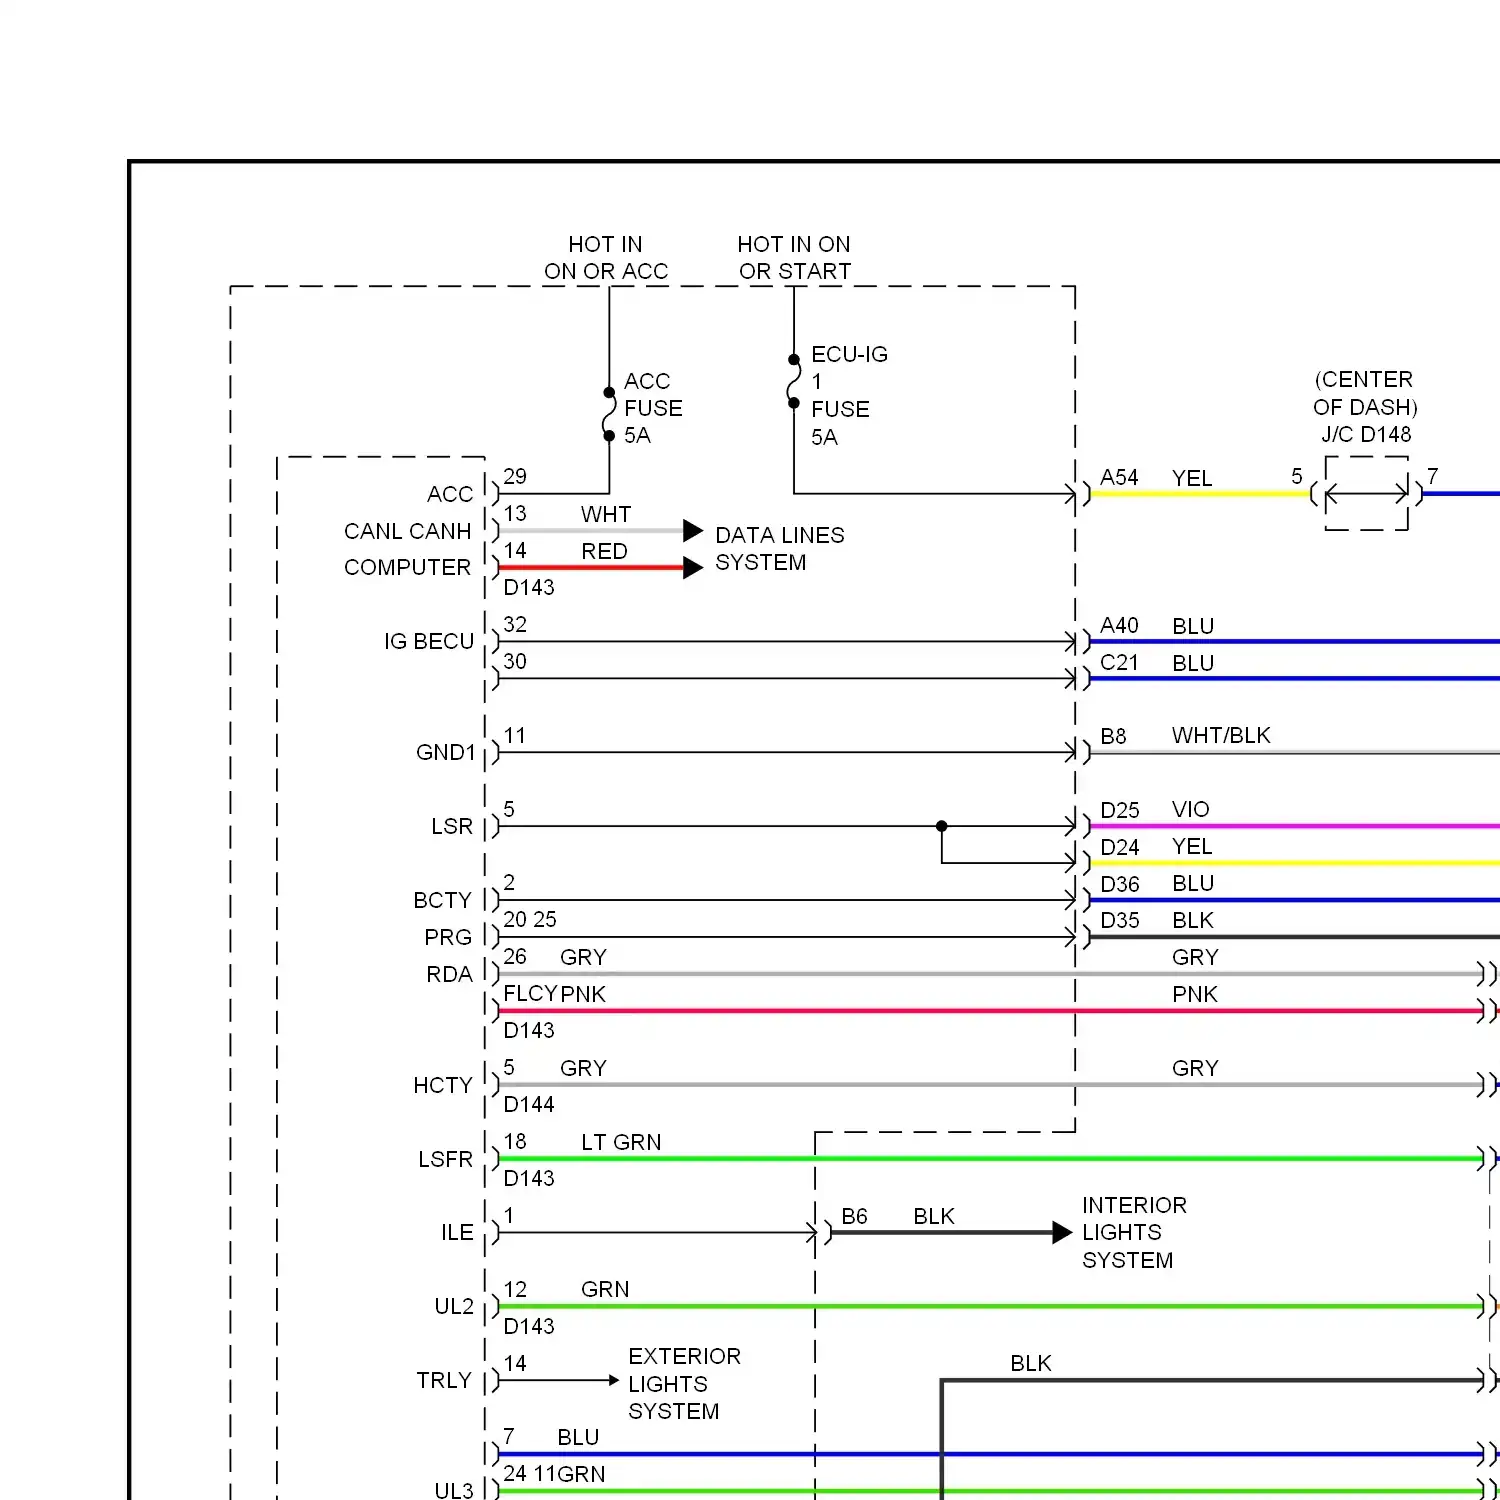Image resolution: width=1500 pixels, height=1500 pixels.
Task: Click the C21 connector label
Action: pos(1119,663)
